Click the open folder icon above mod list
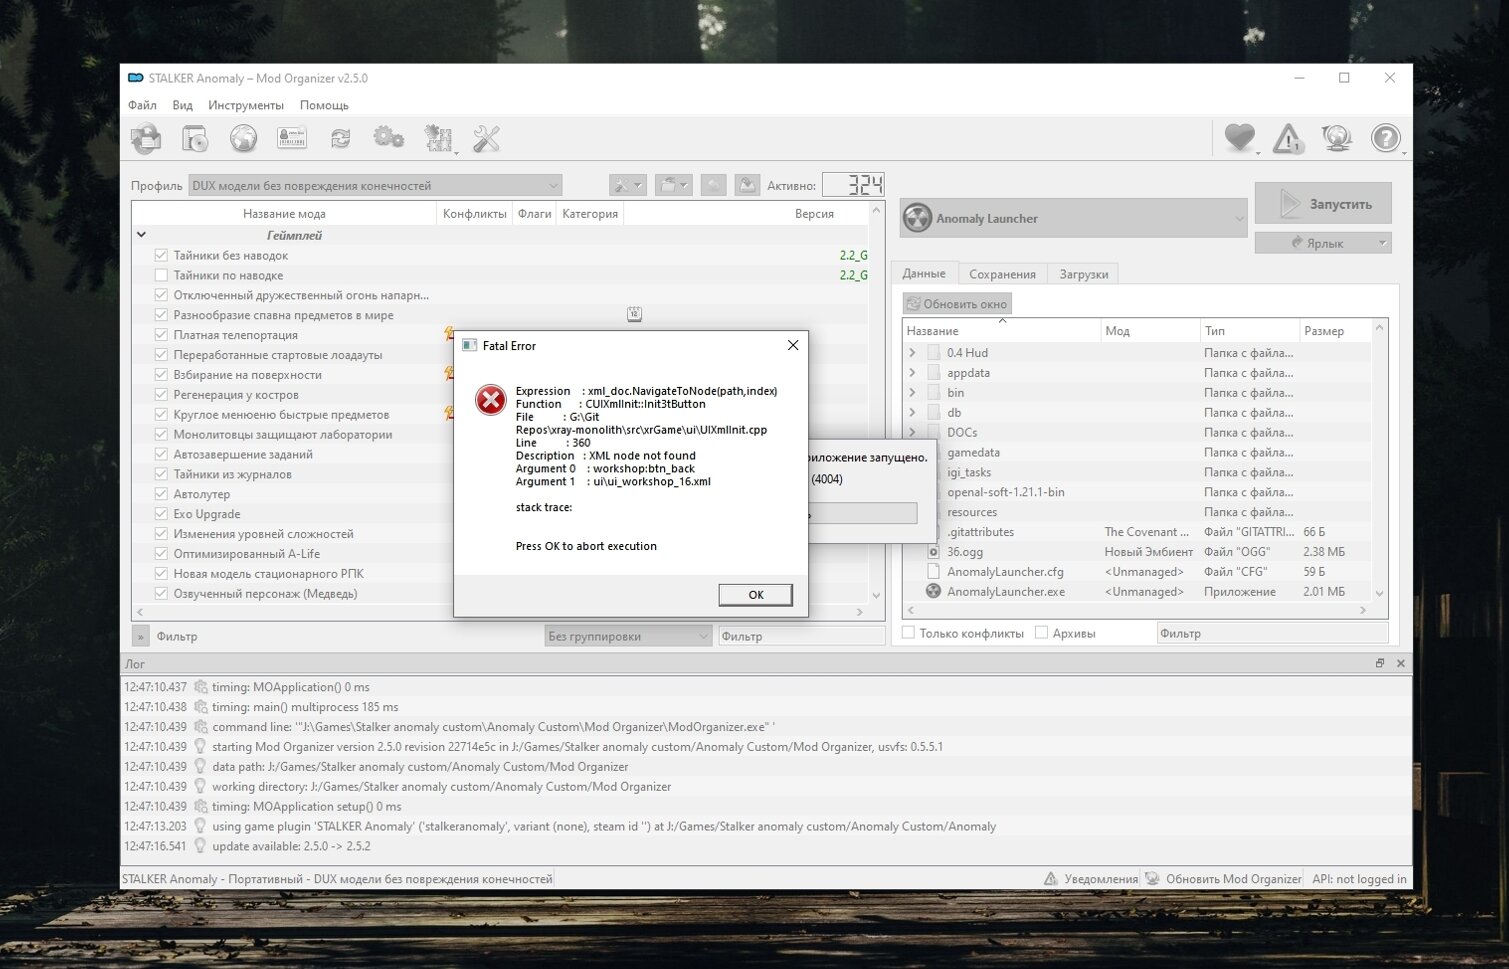The image size is (1509, 969). (x=673, y=185)
